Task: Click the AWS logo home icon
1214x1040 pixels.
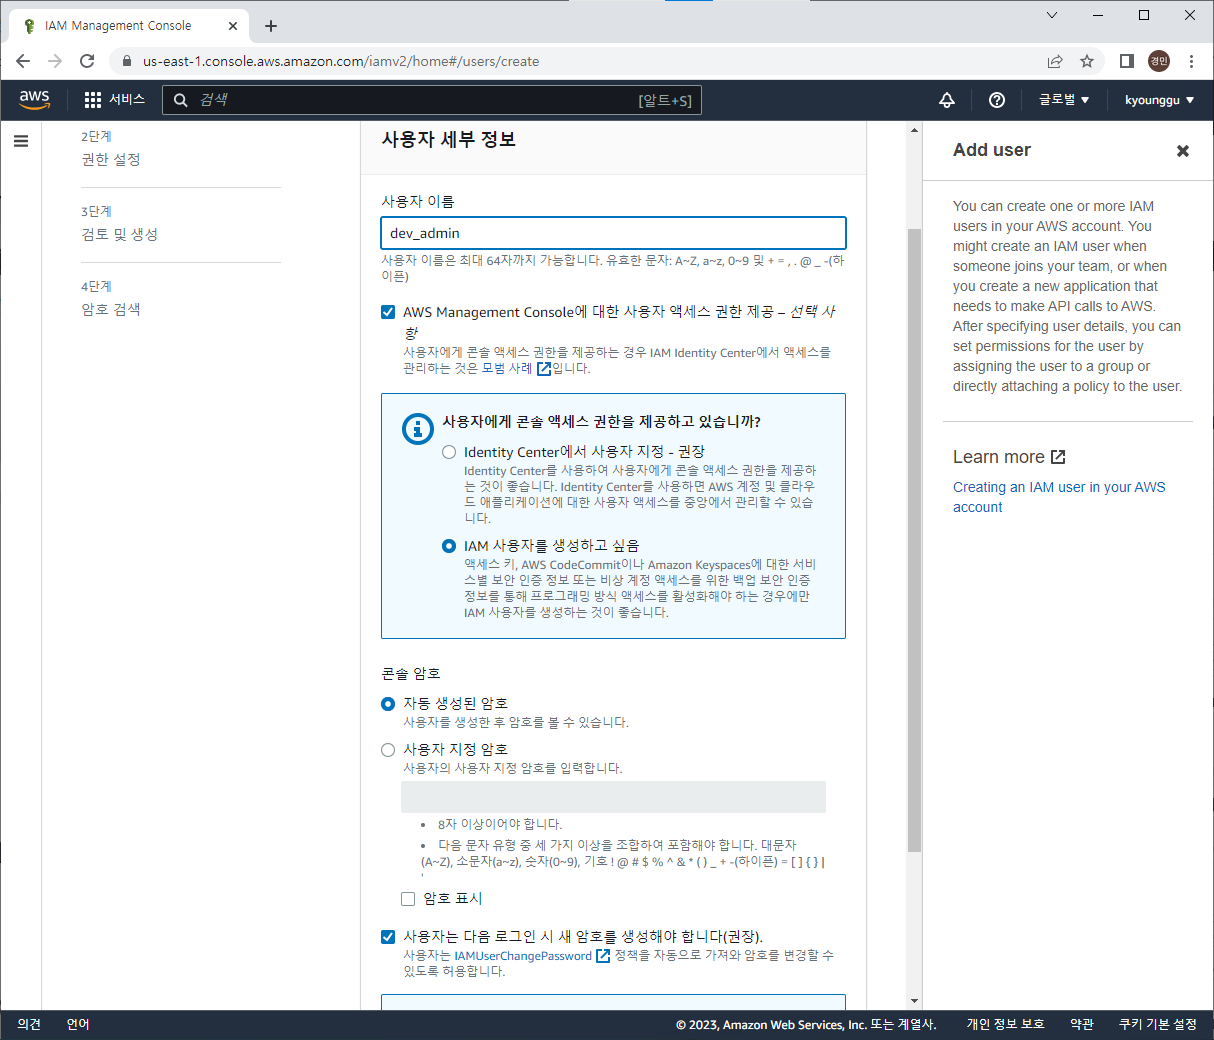Action: point(34,99)
